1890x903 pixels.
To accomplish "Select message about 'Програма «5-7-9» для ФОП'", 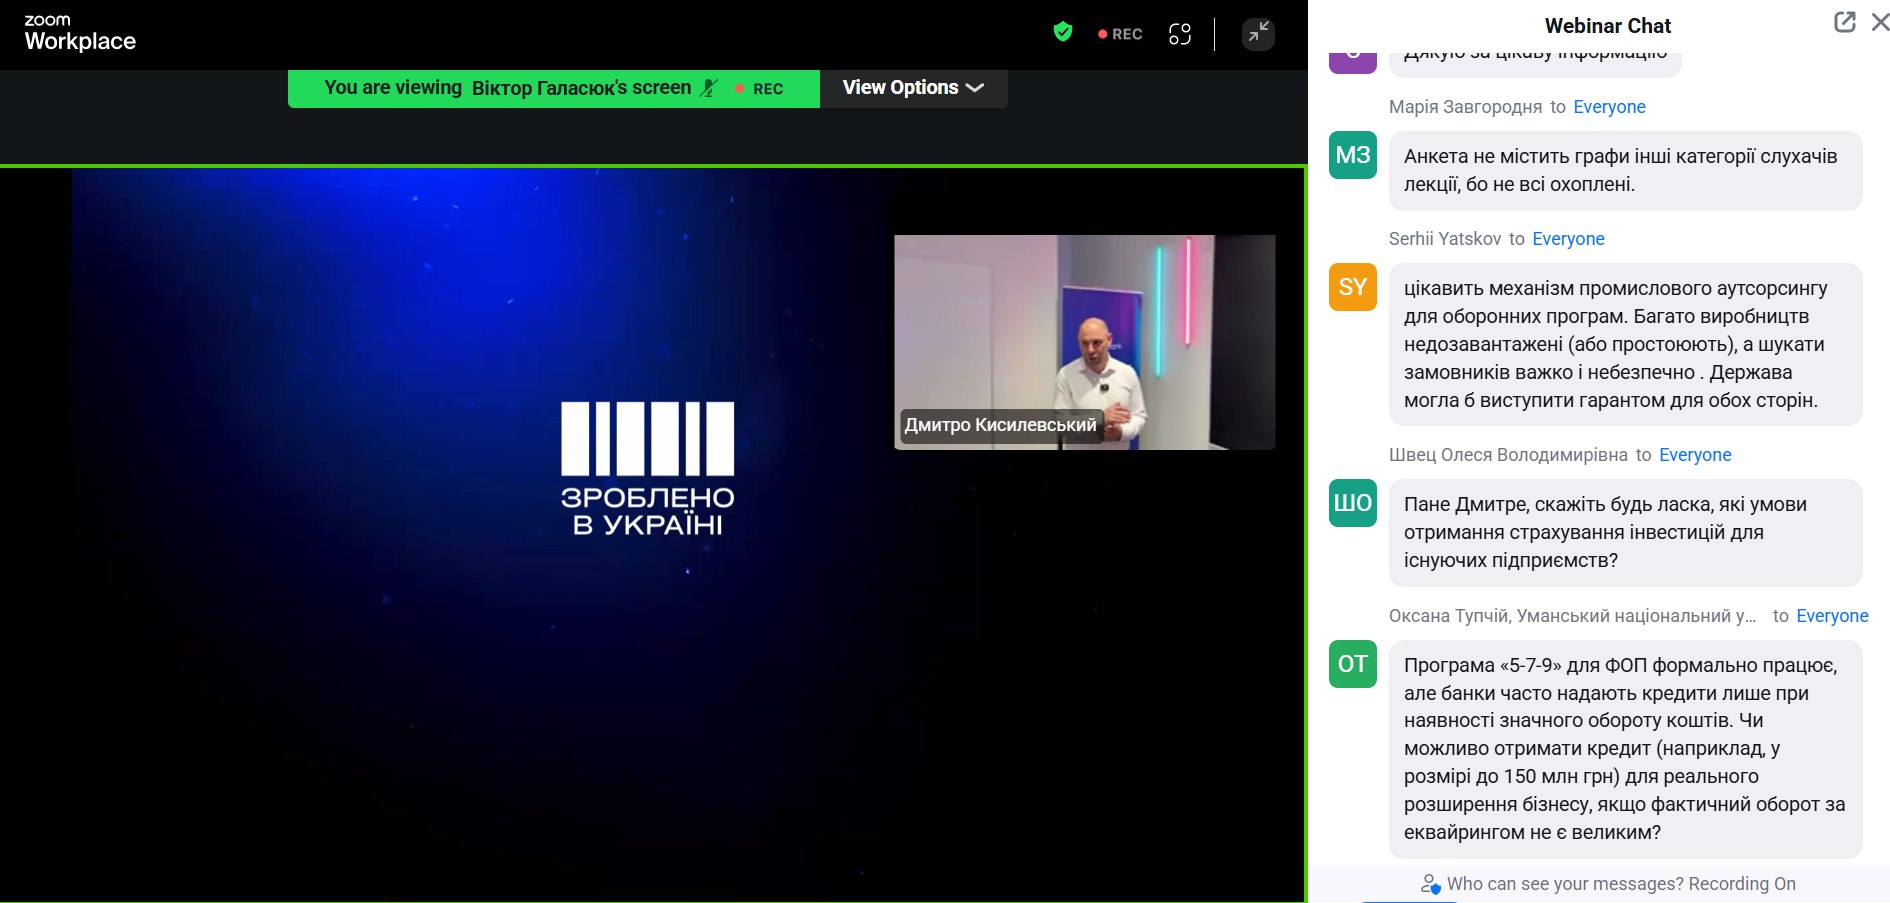I will click(1625, 748).
